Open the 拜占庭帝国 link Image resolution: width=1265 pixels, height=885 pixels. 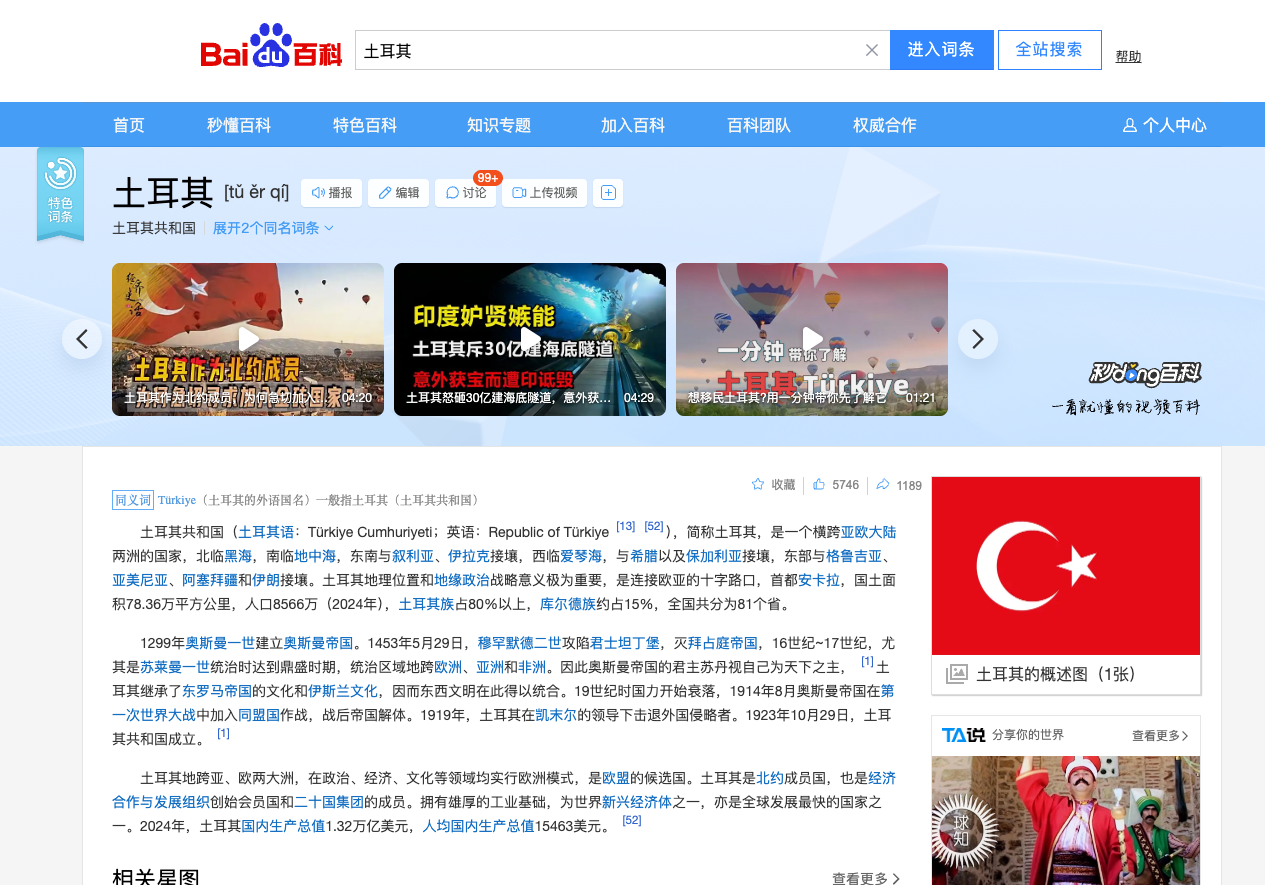[x=723, y=643]
